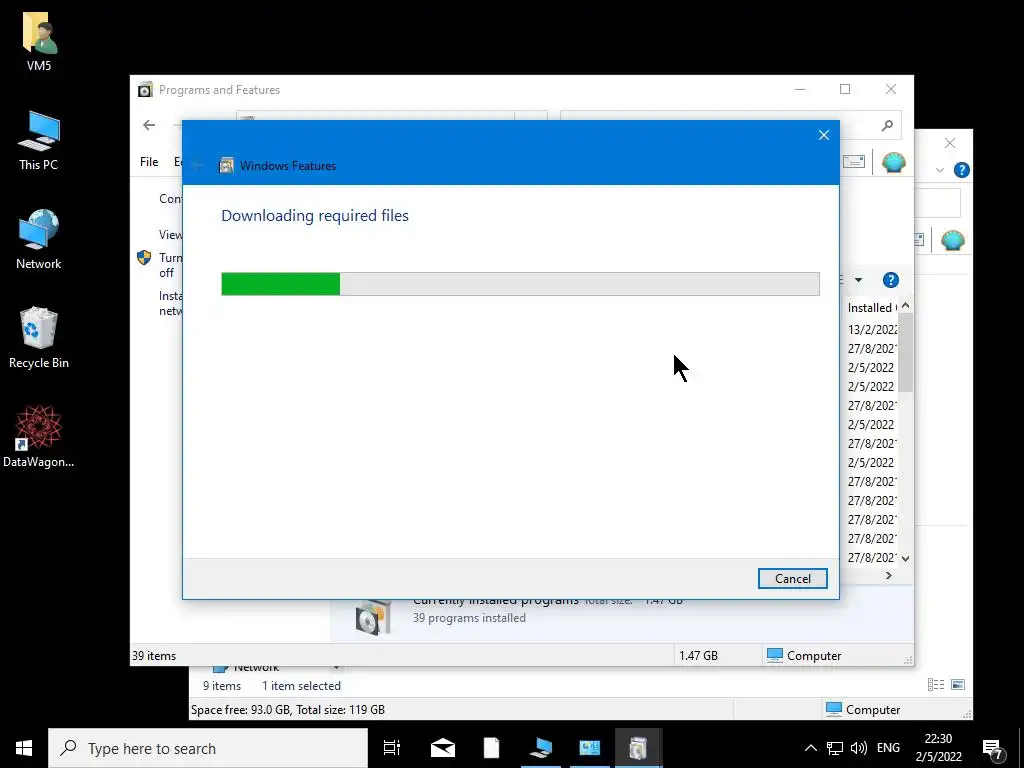Select the Network desktop icon
Viewport: 1024px width, 768px height.
(x=39, y=240)
